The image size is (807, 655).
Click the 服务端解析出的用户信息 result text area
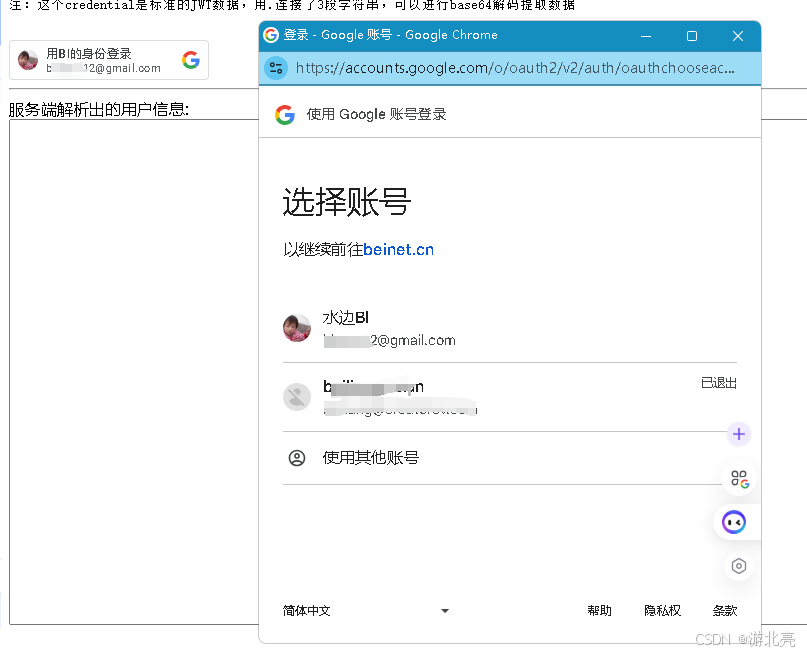point(134,372)
